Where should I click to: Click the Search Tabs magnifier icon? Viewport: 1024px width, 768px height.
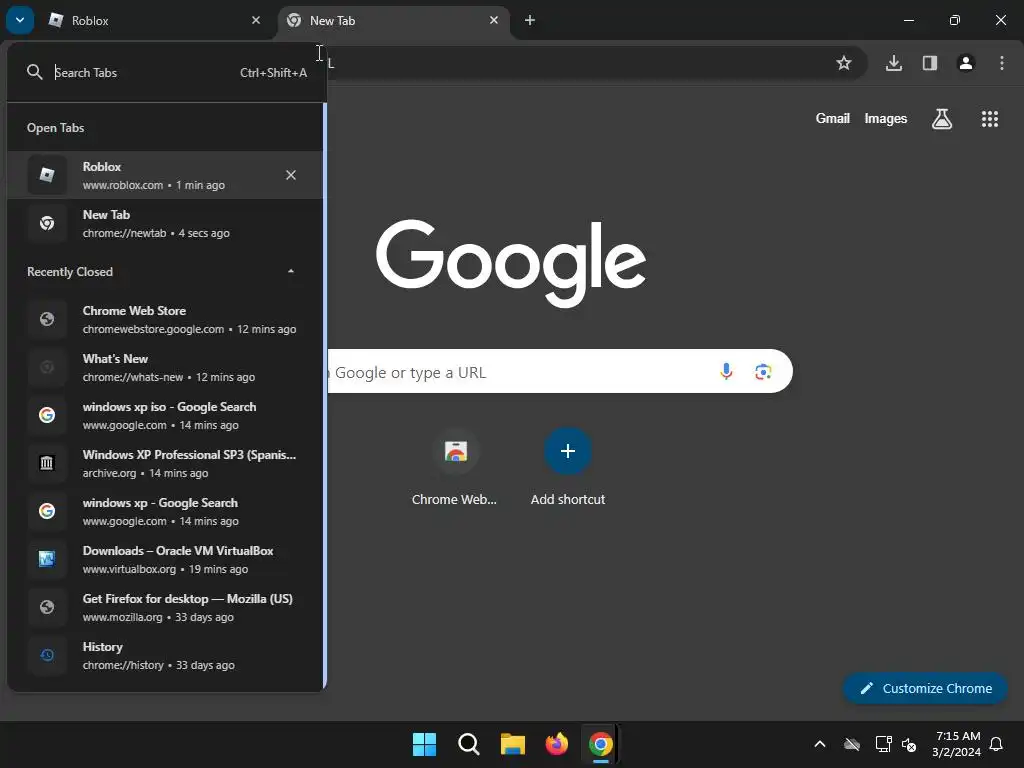[x=35, y=72]
